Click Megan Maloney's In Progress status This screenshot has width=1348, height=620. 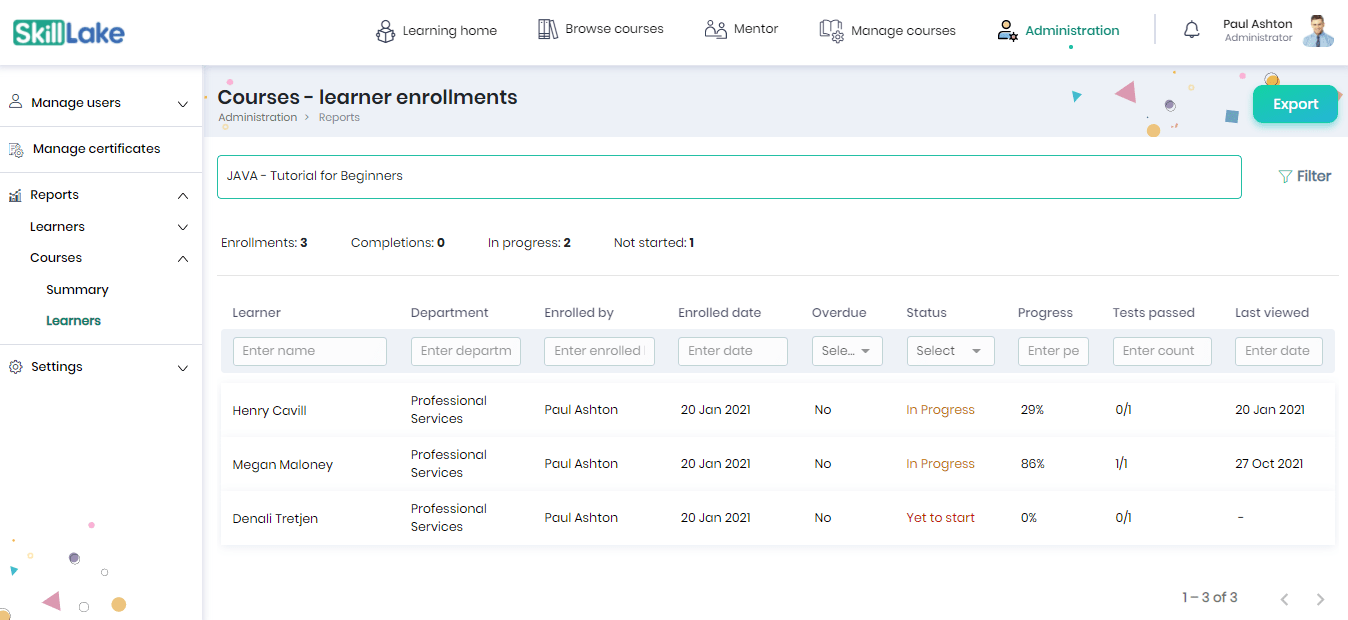coord(941,464)
